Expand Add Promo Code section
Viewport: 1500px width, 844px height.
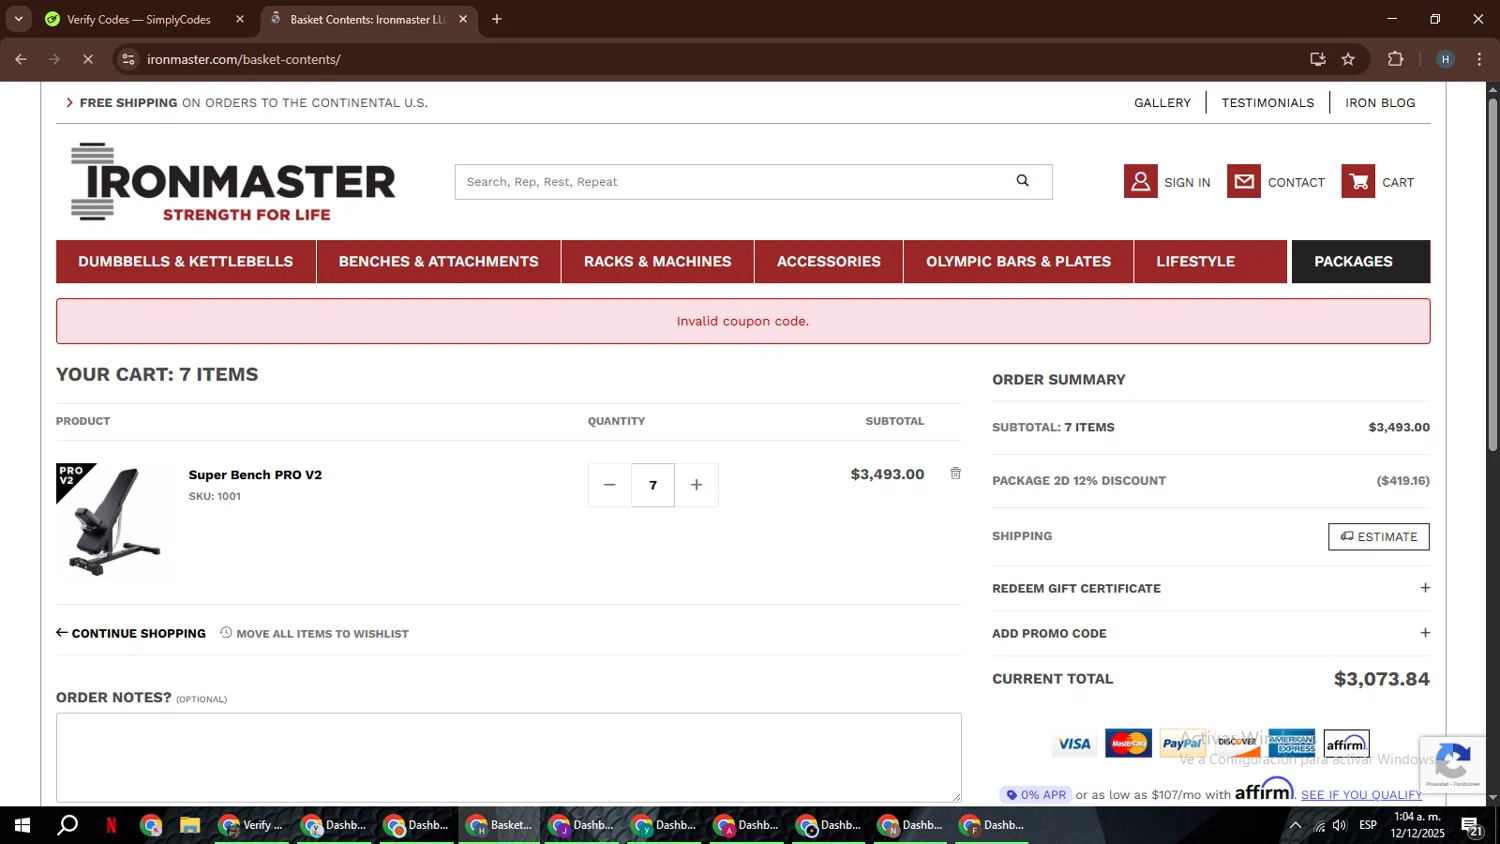pos(1210,633)
